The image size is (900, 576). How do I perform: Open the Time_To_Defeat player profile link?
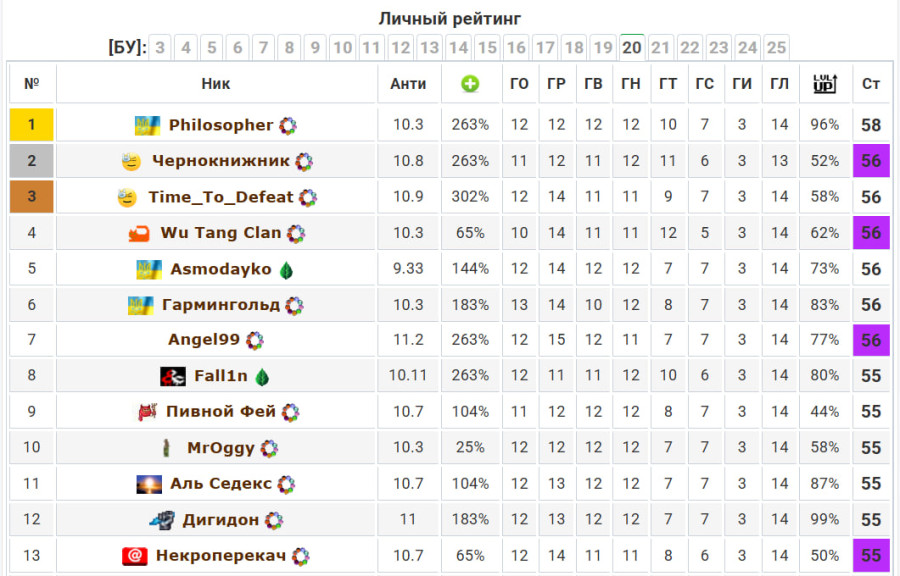tap(220, 197)
